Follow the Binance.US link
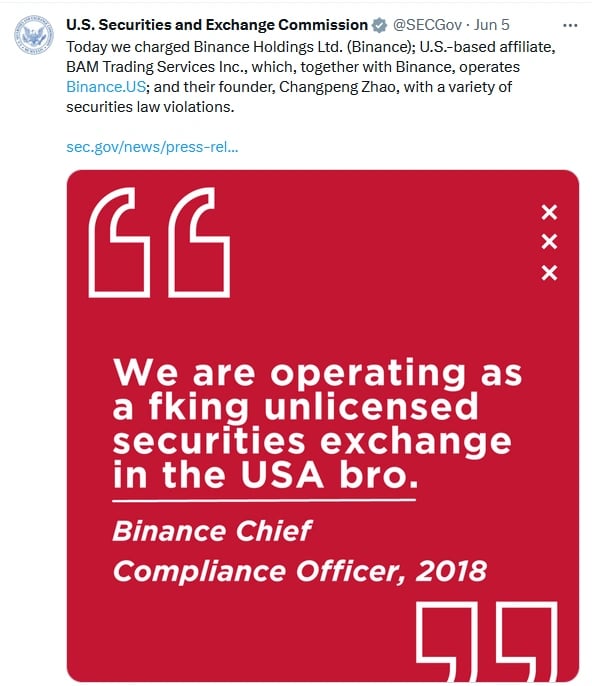The image size is (592, 686). 106,87
